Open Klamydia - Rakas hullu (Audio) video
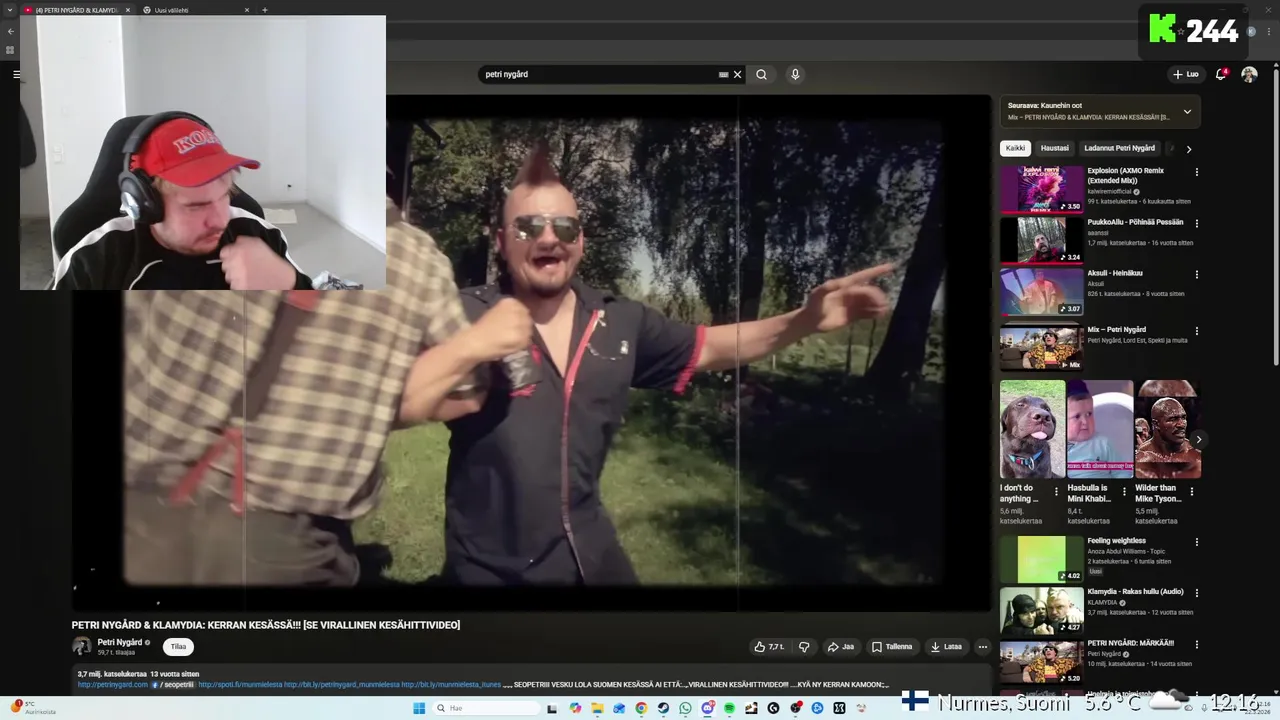Viewport: 1280px width, 720px height. tap(1042, 610)
